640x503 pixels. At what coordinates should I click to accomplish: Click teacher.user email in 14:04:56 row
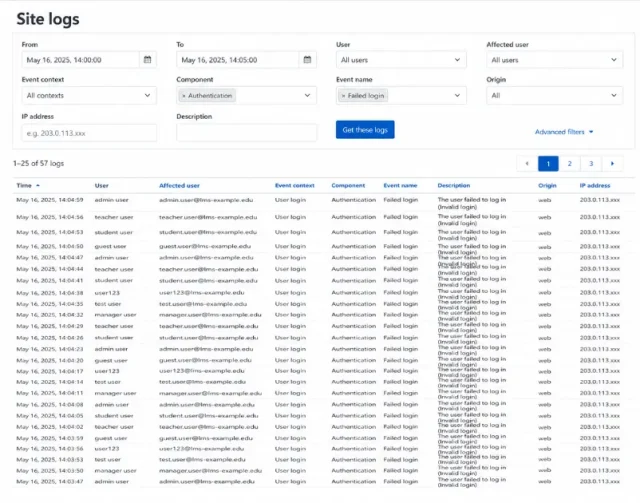point(208,217)
